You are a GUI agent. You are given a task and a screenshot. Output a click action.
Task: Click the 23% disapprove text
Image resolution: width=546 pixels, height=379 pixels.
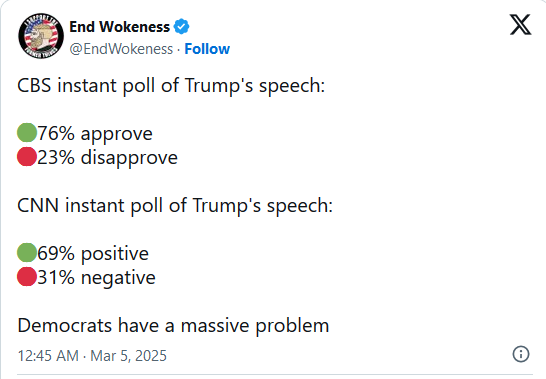(108, 158)
